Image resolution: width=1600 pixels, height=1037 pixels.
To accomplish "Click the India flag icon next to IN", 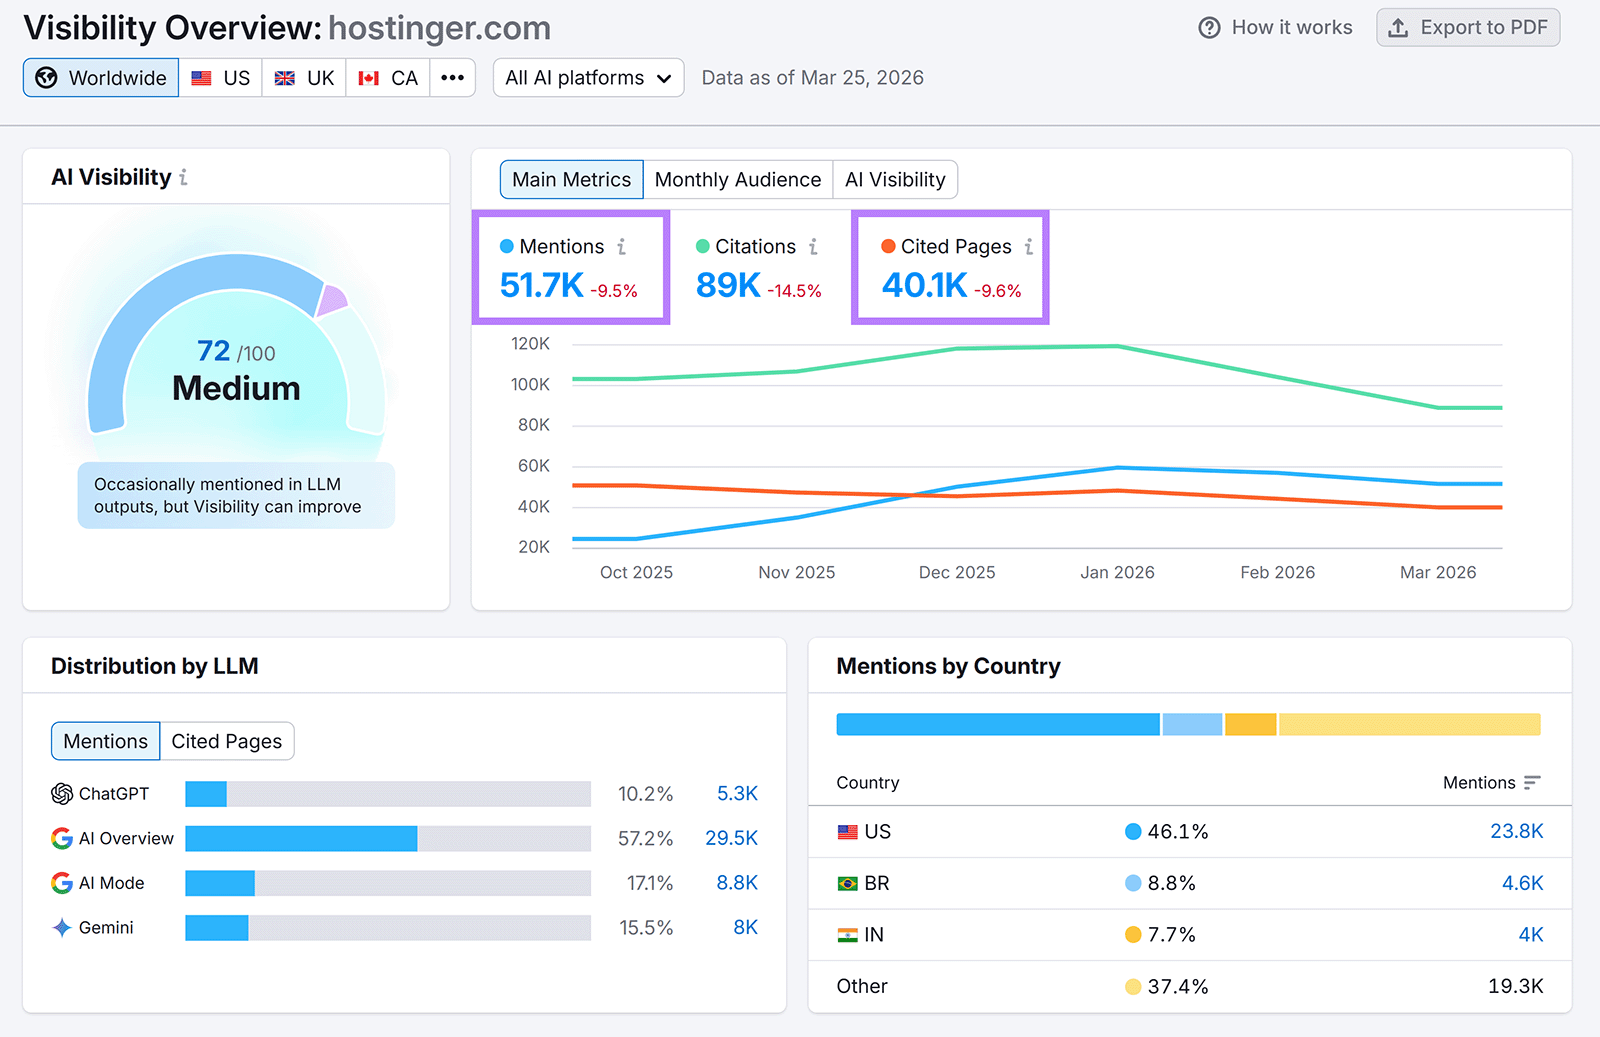I will (847, 934).
